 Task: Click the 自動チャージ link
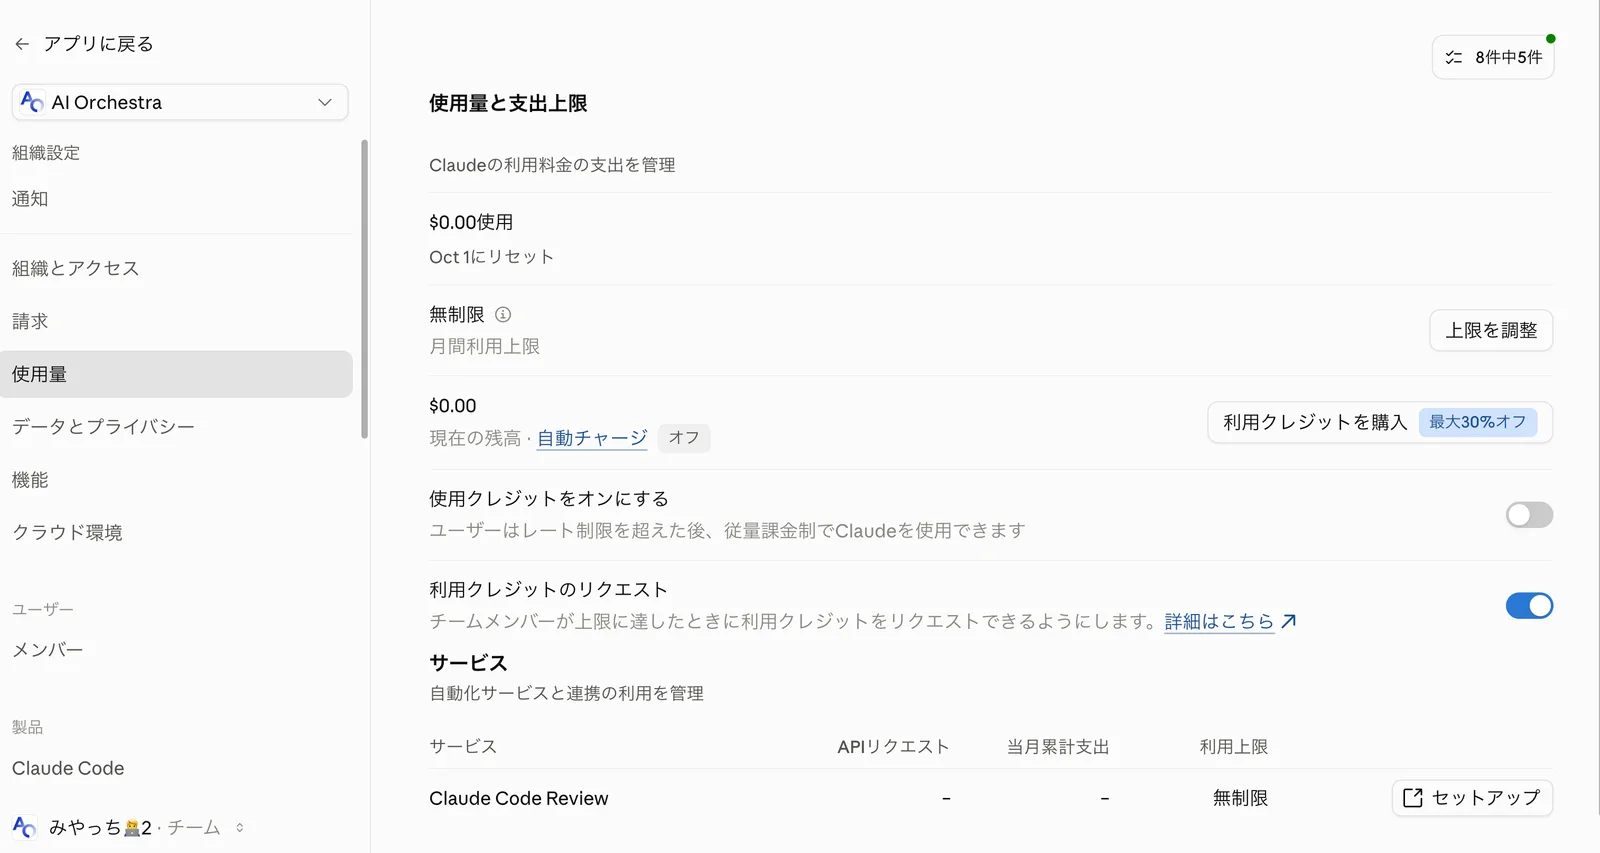click(592, 438)
